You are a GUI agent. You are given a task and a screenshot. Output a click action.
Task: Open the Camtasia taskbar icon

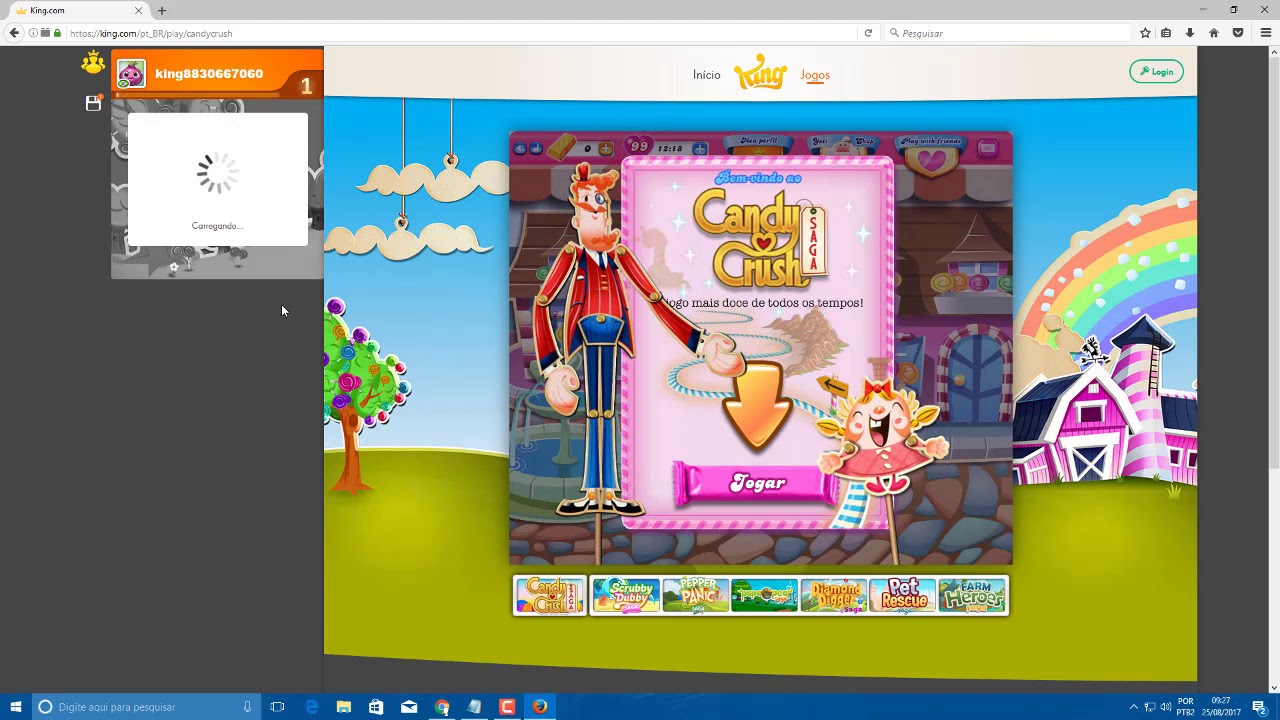507,707
